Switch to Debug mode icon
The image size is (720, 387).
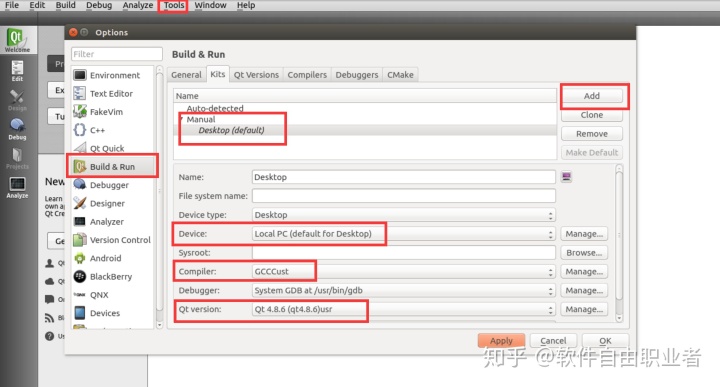click(x=17, y=129)
